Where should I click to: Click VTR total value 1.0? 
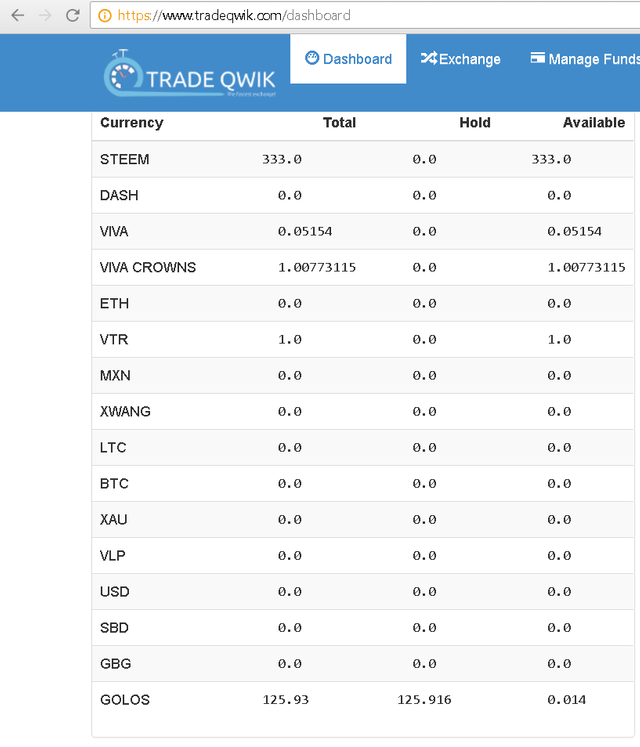point(290,340)
